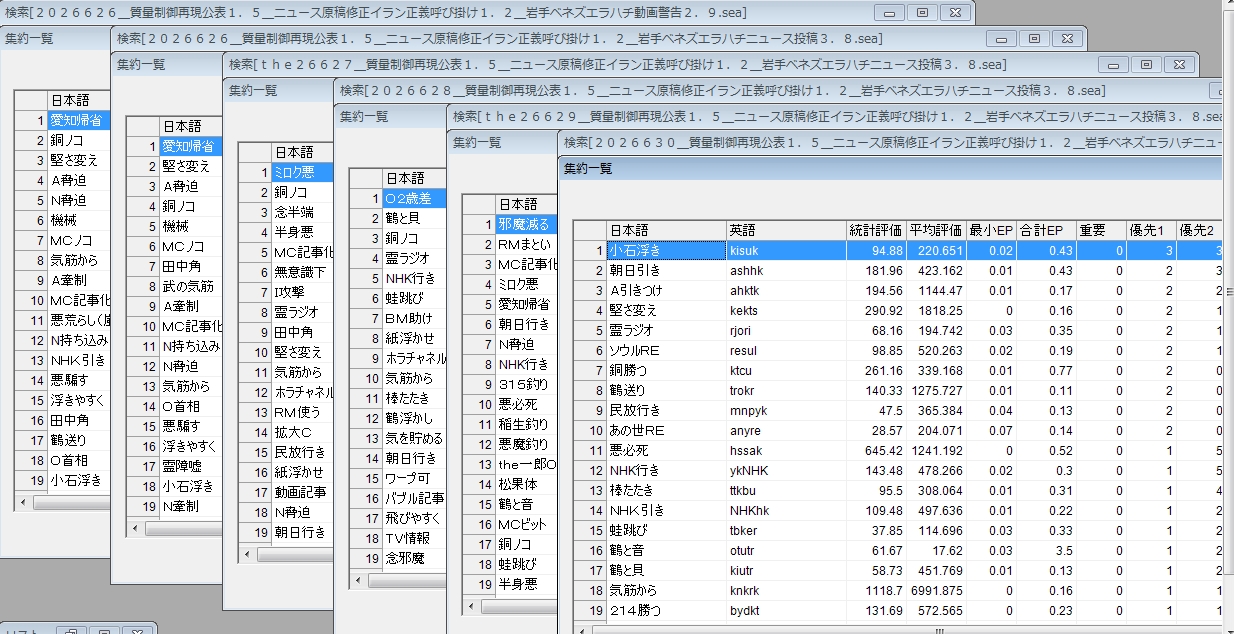Select the 315釣り row
This screenshot has width=1234, height=634.
[526, 384]
